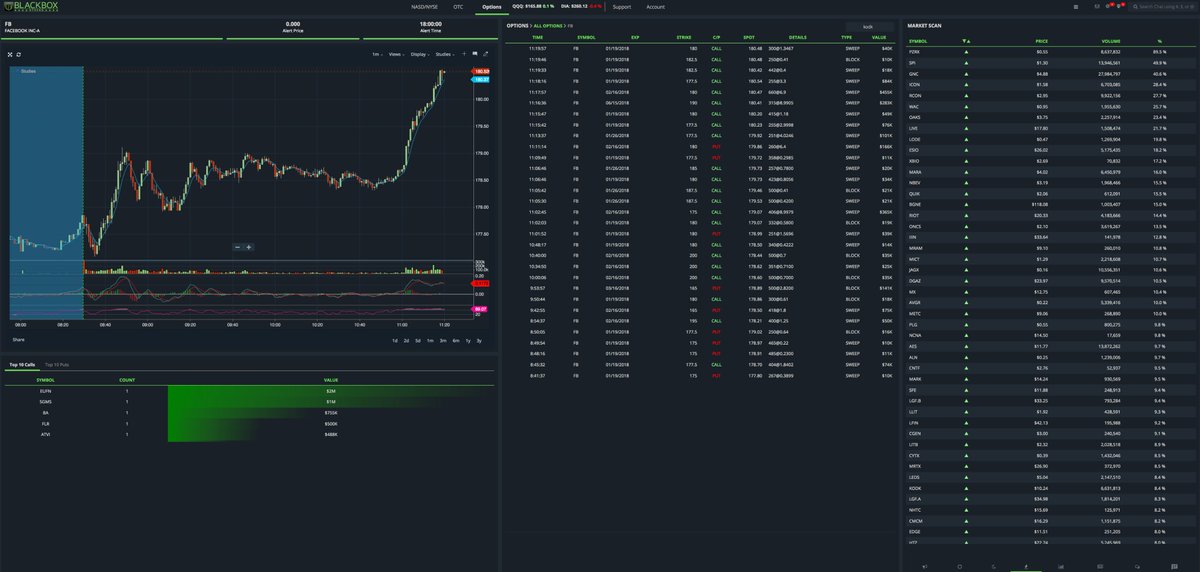Set chart range to 2d

(x=406, y=340)
